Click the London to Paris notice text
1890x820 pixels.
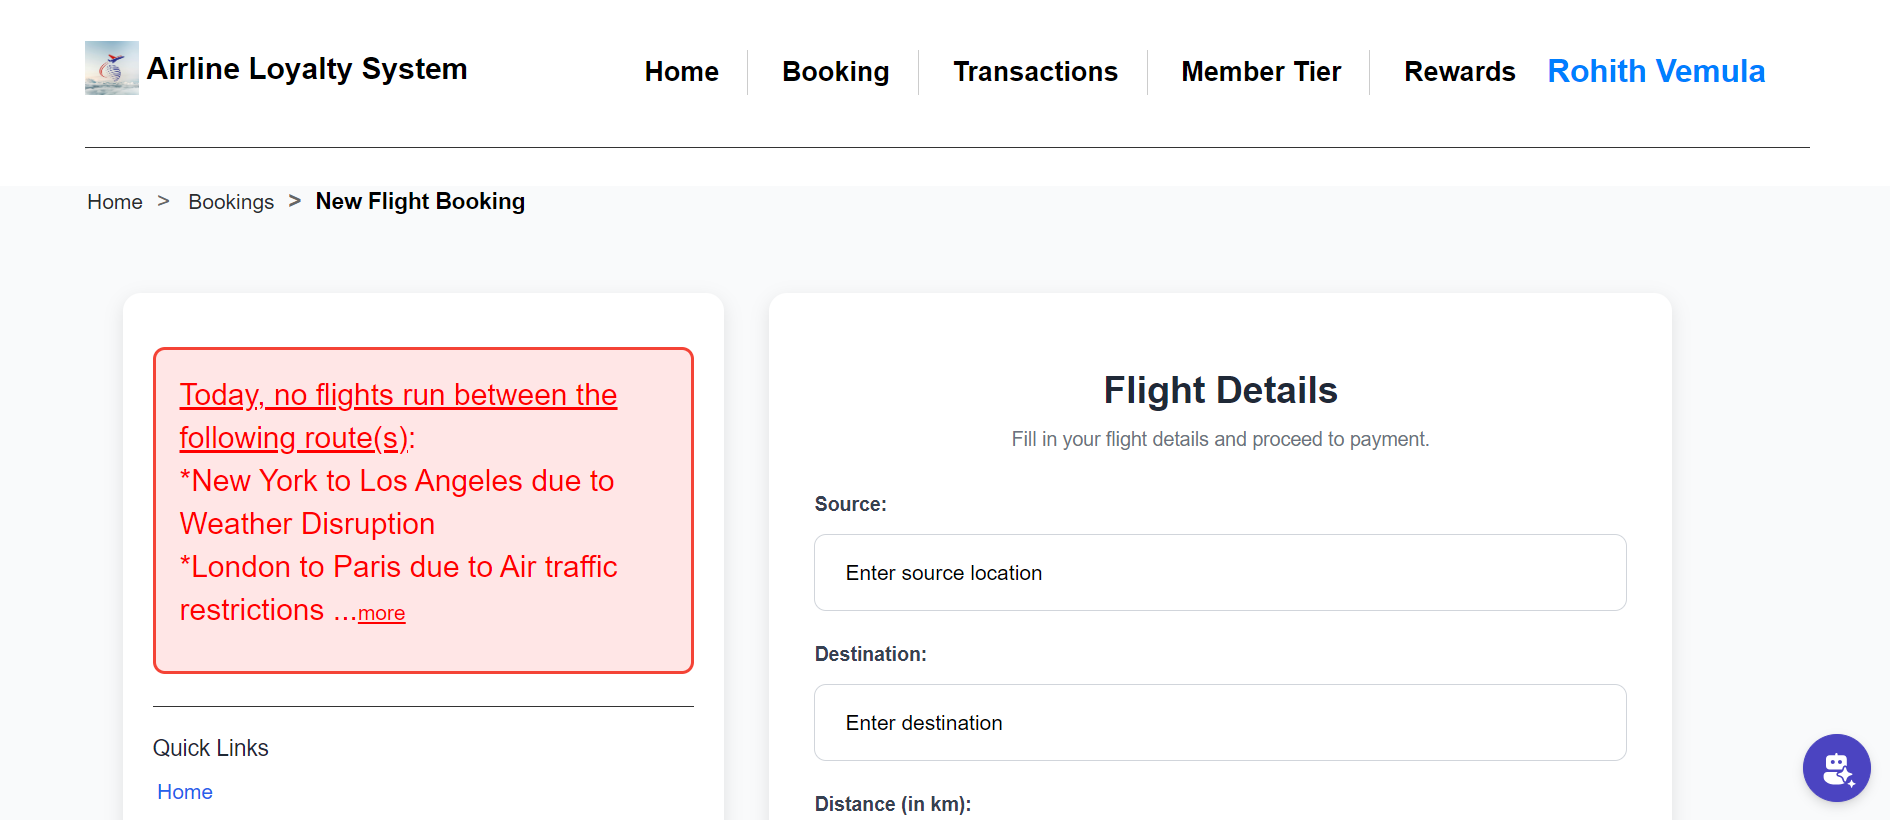point(398,568)
